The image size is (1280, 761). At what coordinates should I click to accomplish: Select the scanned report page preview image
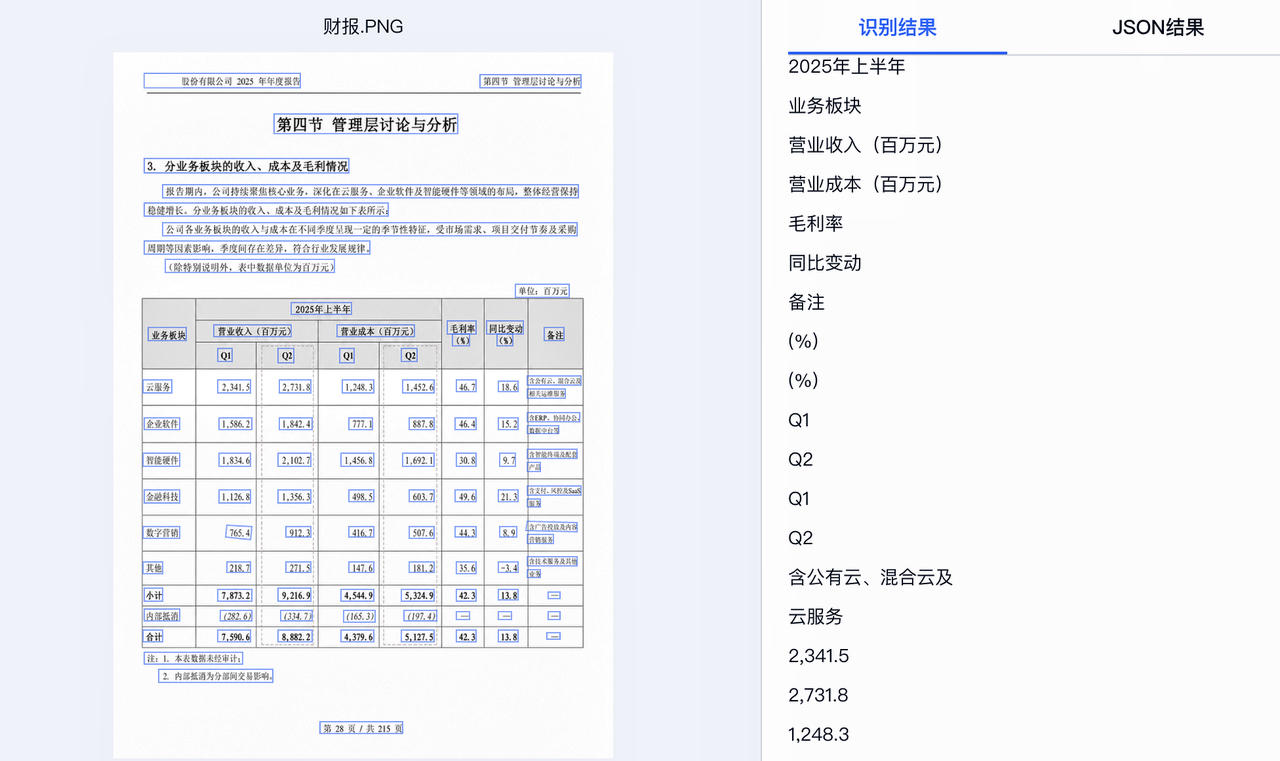click(x=363, y=405)
